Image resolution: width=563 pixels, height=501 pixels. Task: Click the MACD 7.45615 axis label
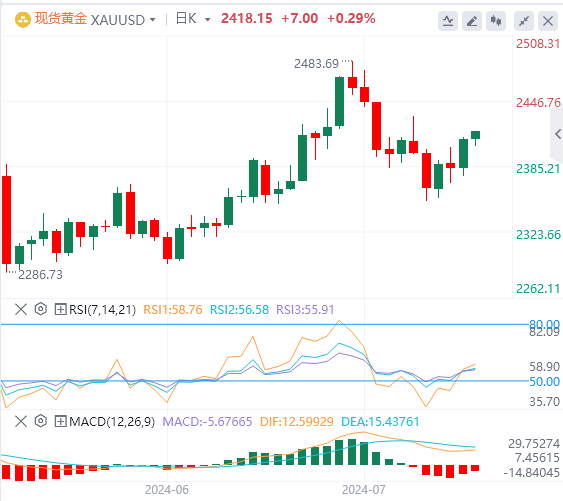coord(537,458)
